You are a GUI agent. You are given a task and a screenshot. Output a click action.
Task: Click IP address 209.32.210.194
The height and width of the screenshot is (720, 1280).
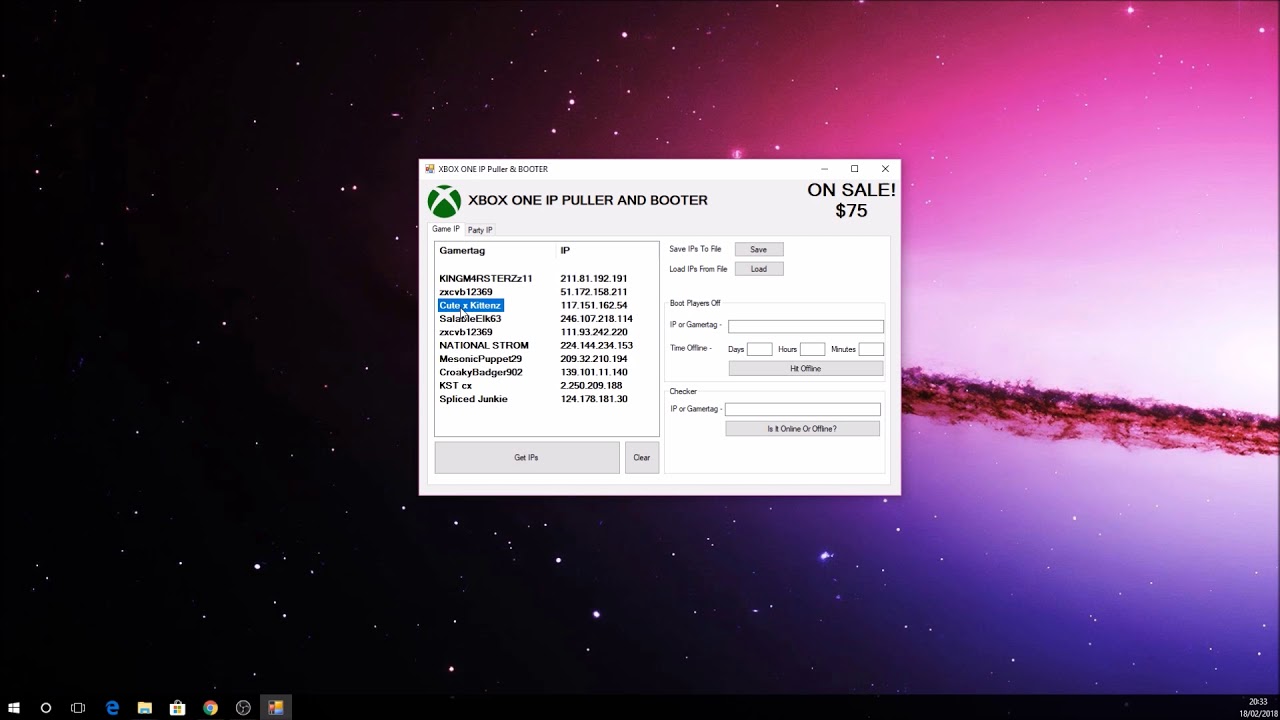tap(594, 359)
